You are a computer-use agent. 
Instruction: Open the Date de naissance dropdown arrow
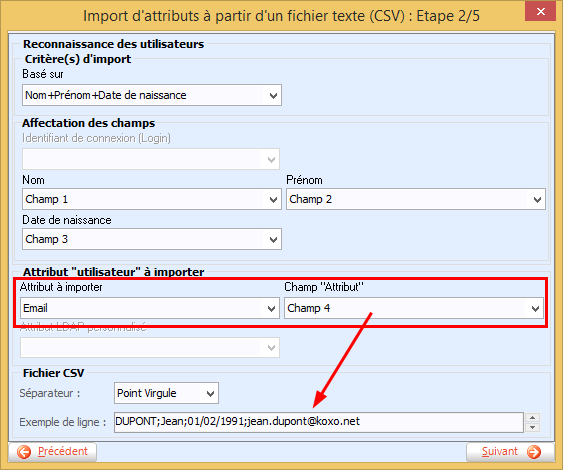[x=273, y=239]
